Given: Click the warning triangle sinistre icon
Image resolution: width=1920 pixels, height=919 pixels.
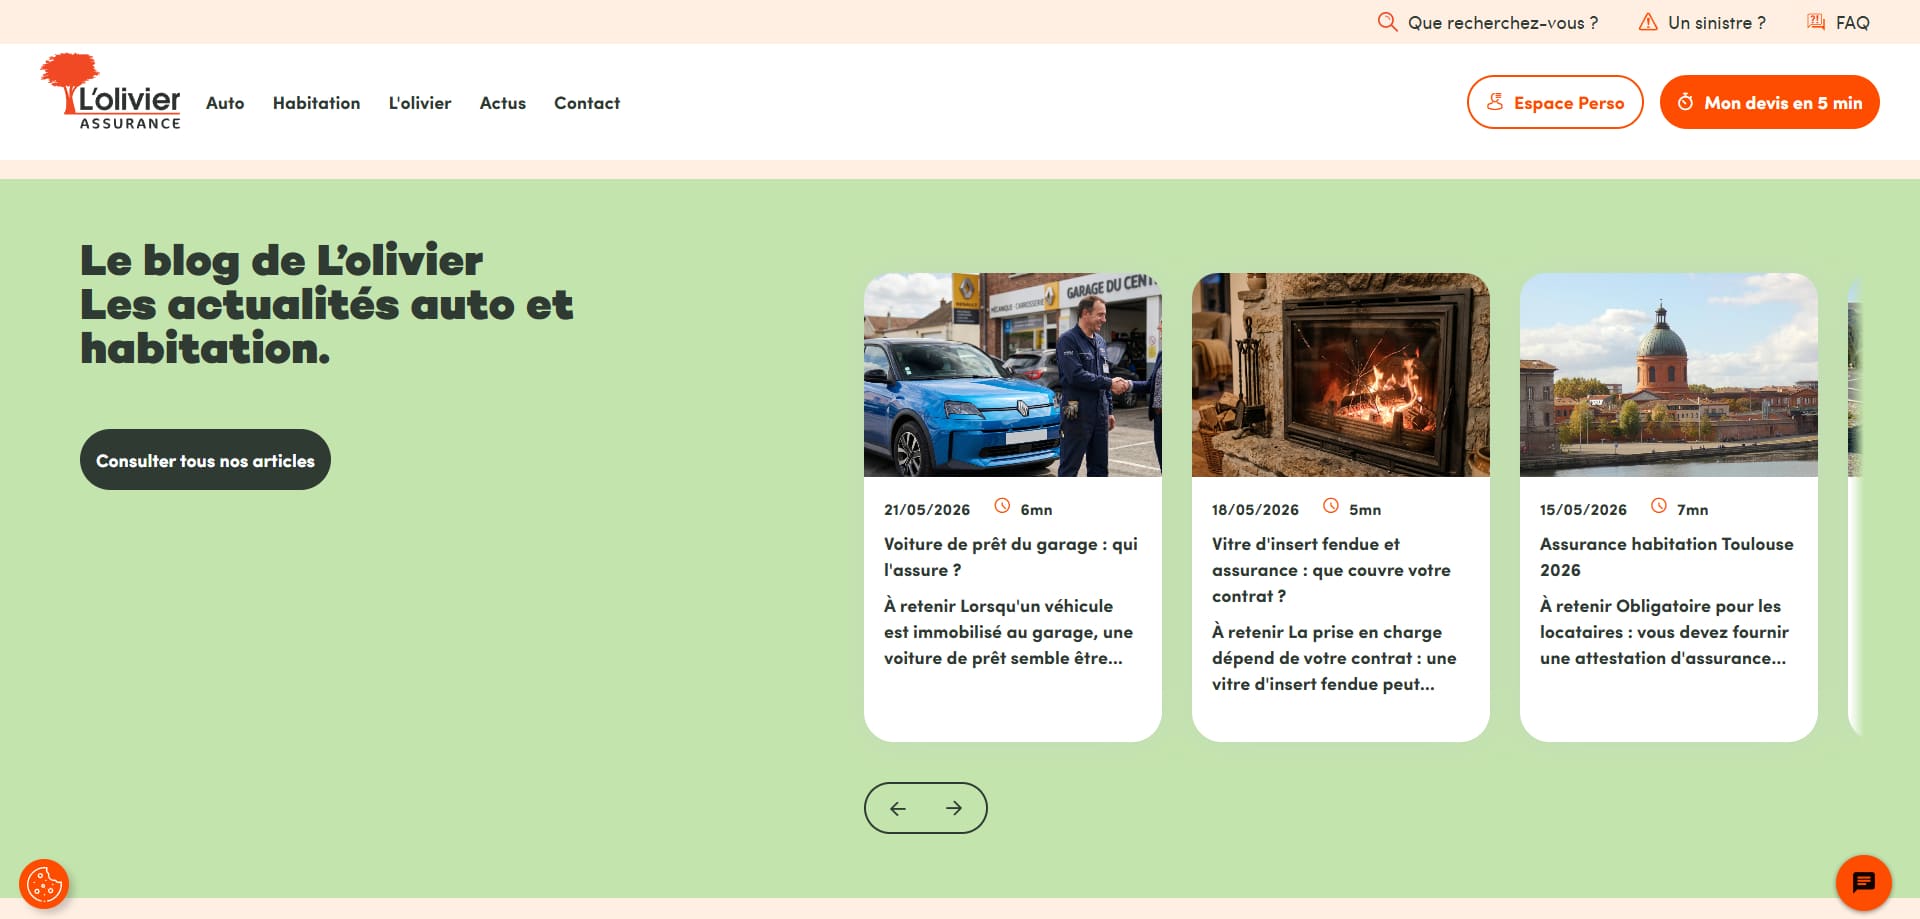Looking at the screenshot, I should click(1648, 22).
